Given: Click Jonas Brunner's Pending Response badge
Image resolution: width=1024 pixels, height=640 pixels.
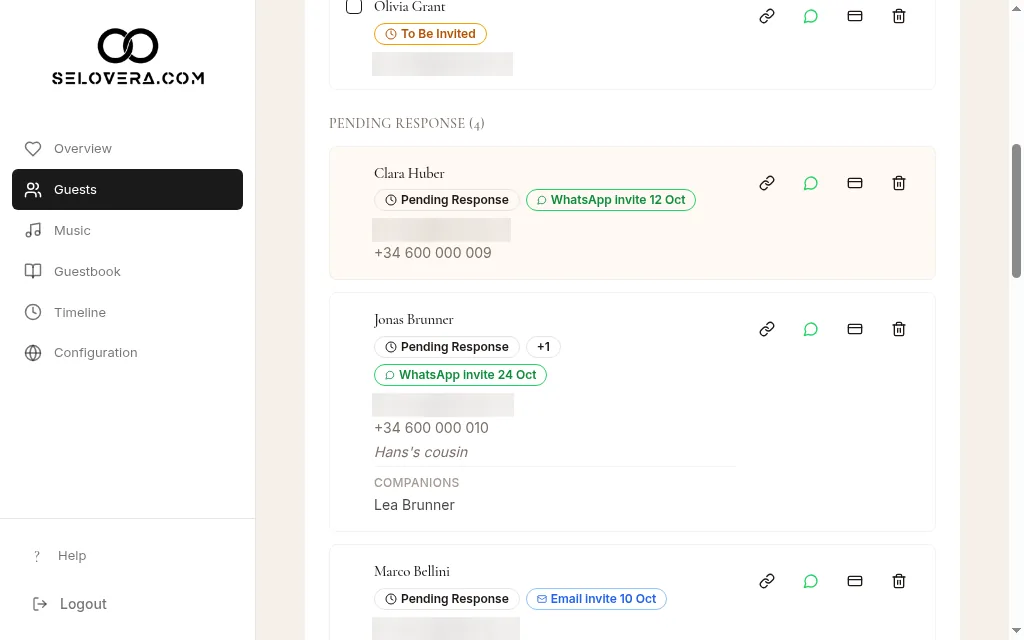Looking at the screenshot, I should tap(447, 347).
